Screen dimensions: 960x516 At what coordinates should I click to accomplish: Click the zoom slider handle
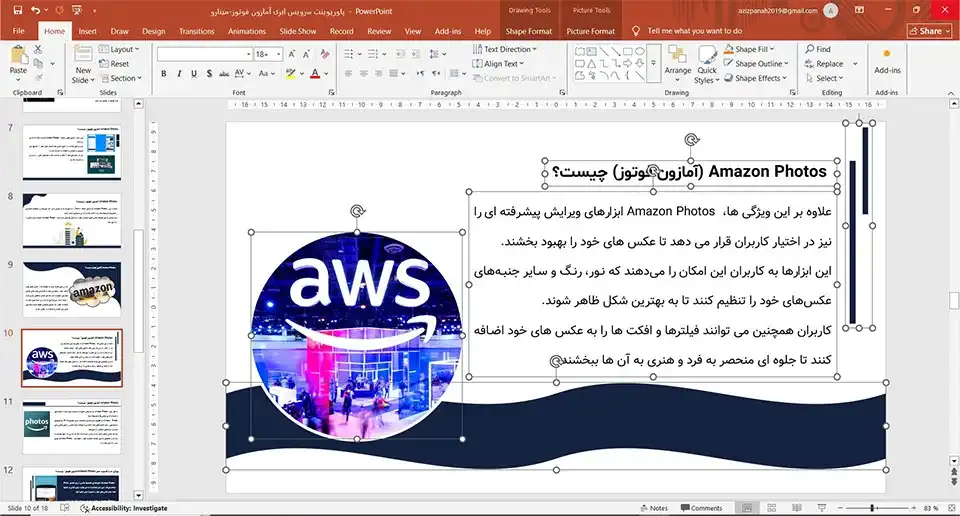pyautogui.click(x=872, y=508)
